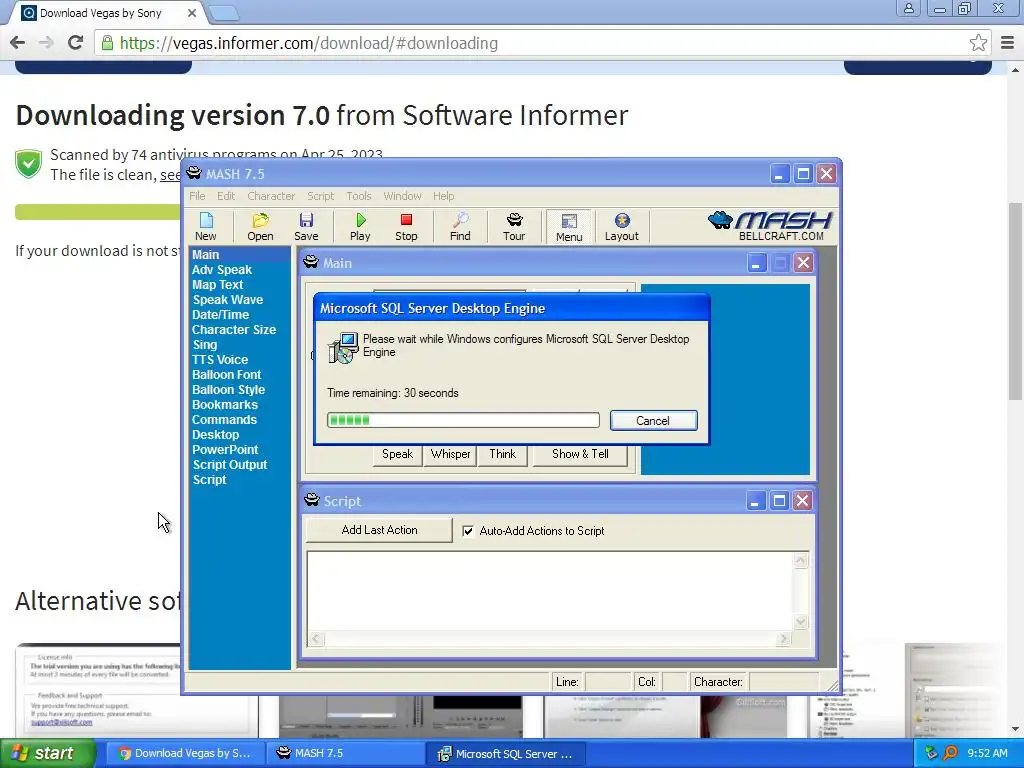Image resolution: width=1024 pixels, height=768 pixels.
Task: Select Script at bottom of sidebar list
Action: coord(210,480)
